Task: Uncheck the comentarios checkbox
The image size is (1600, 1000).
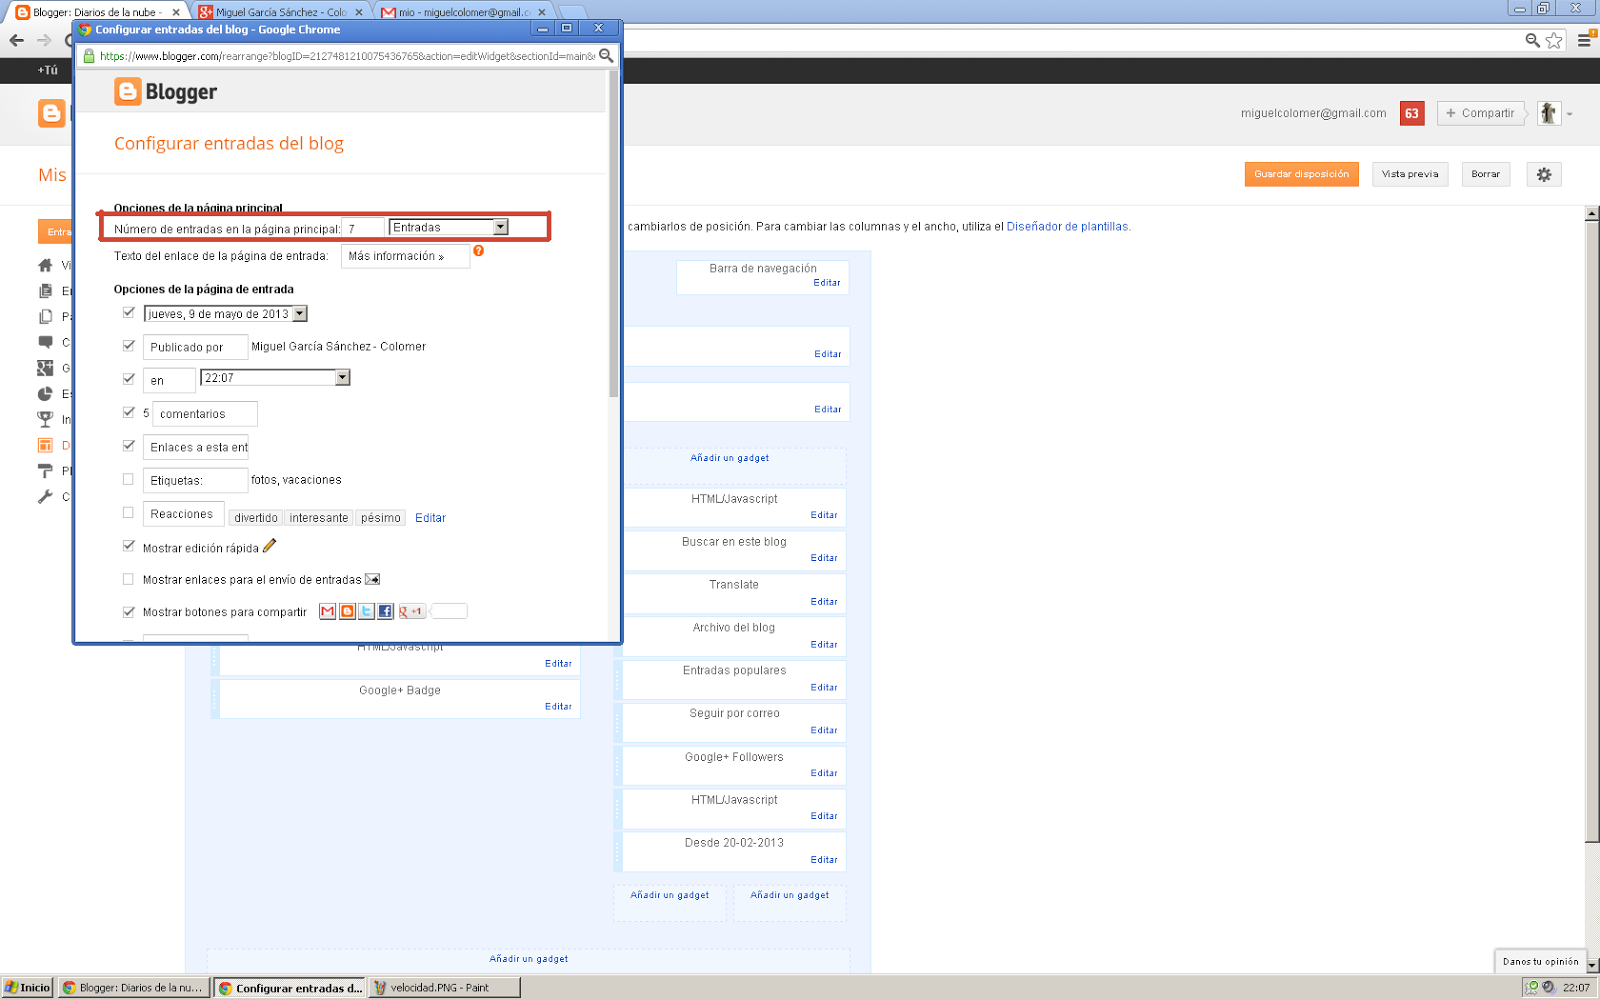Action: (x=128, y=412)
